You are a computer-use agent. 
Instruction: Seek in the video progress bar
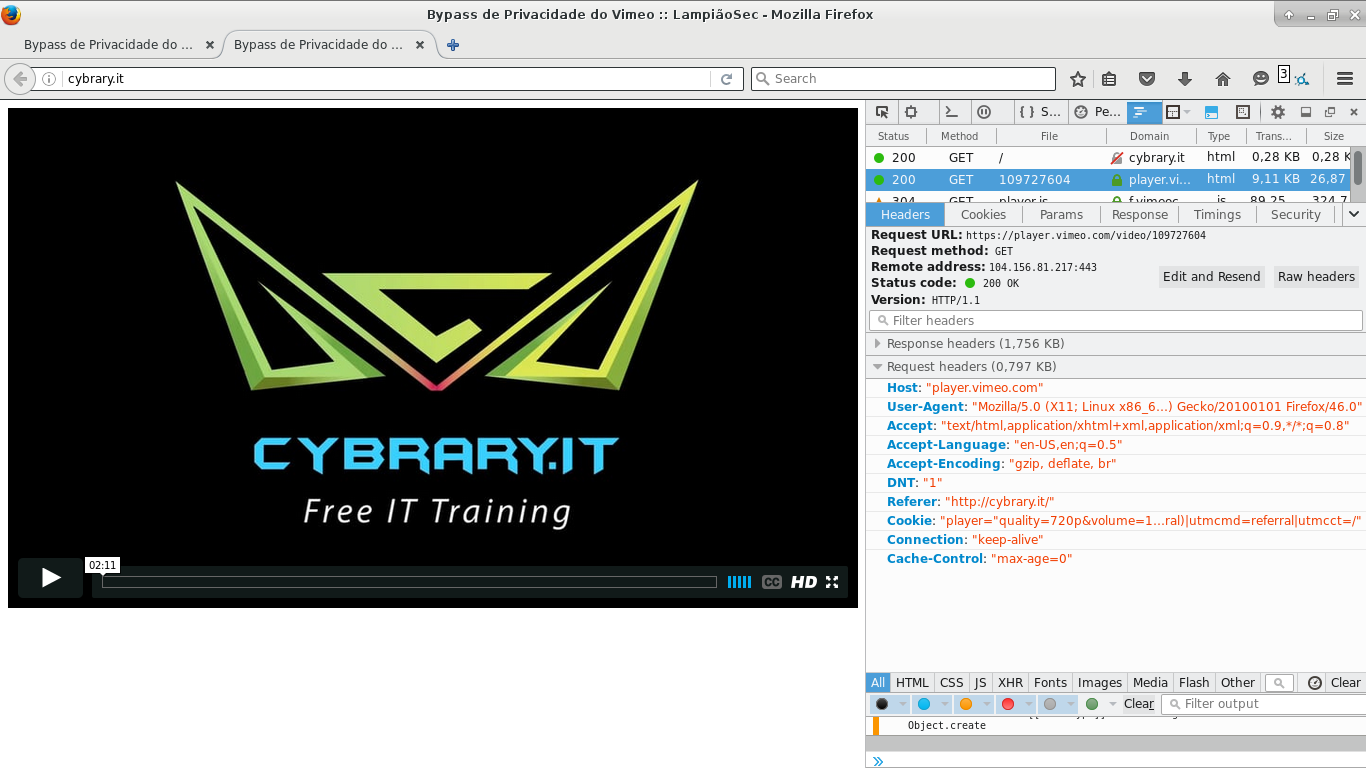(x=409, y=582)
